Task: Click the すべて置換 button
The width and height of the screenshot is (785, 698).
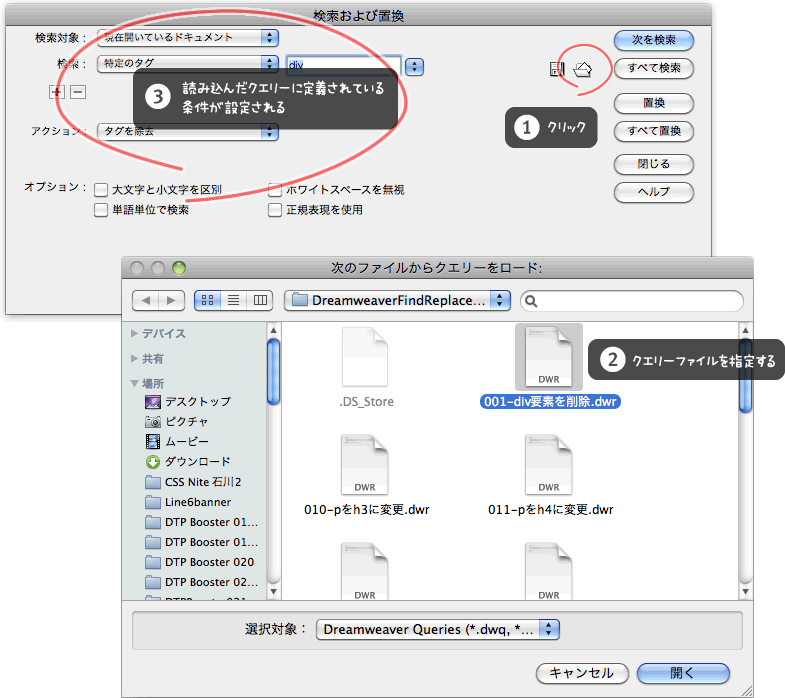Action: coord(654,131)
